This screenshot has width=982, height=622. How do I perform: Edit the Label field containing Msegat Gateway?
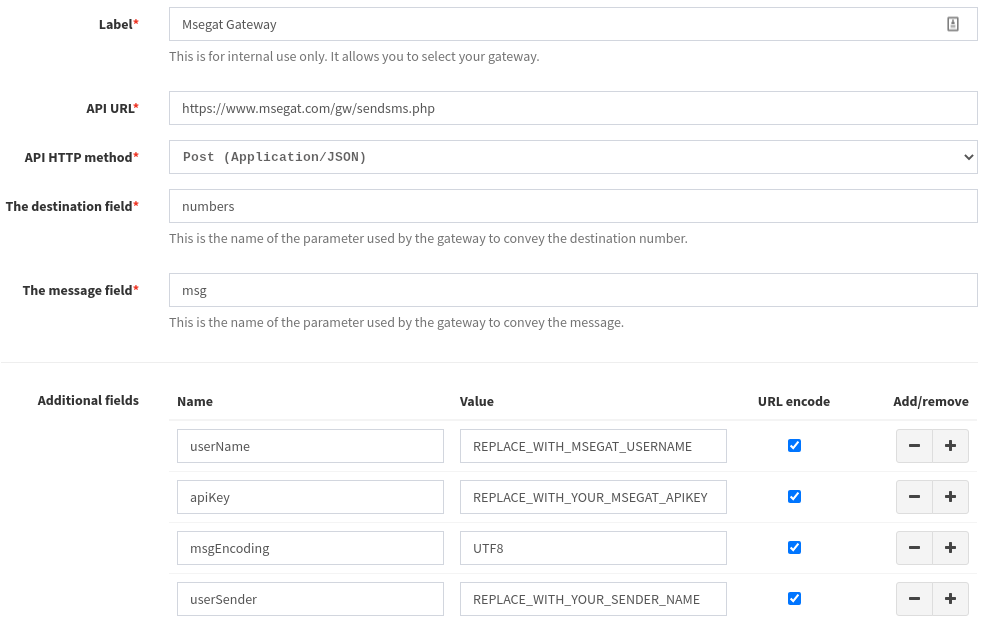pos(573,24)
